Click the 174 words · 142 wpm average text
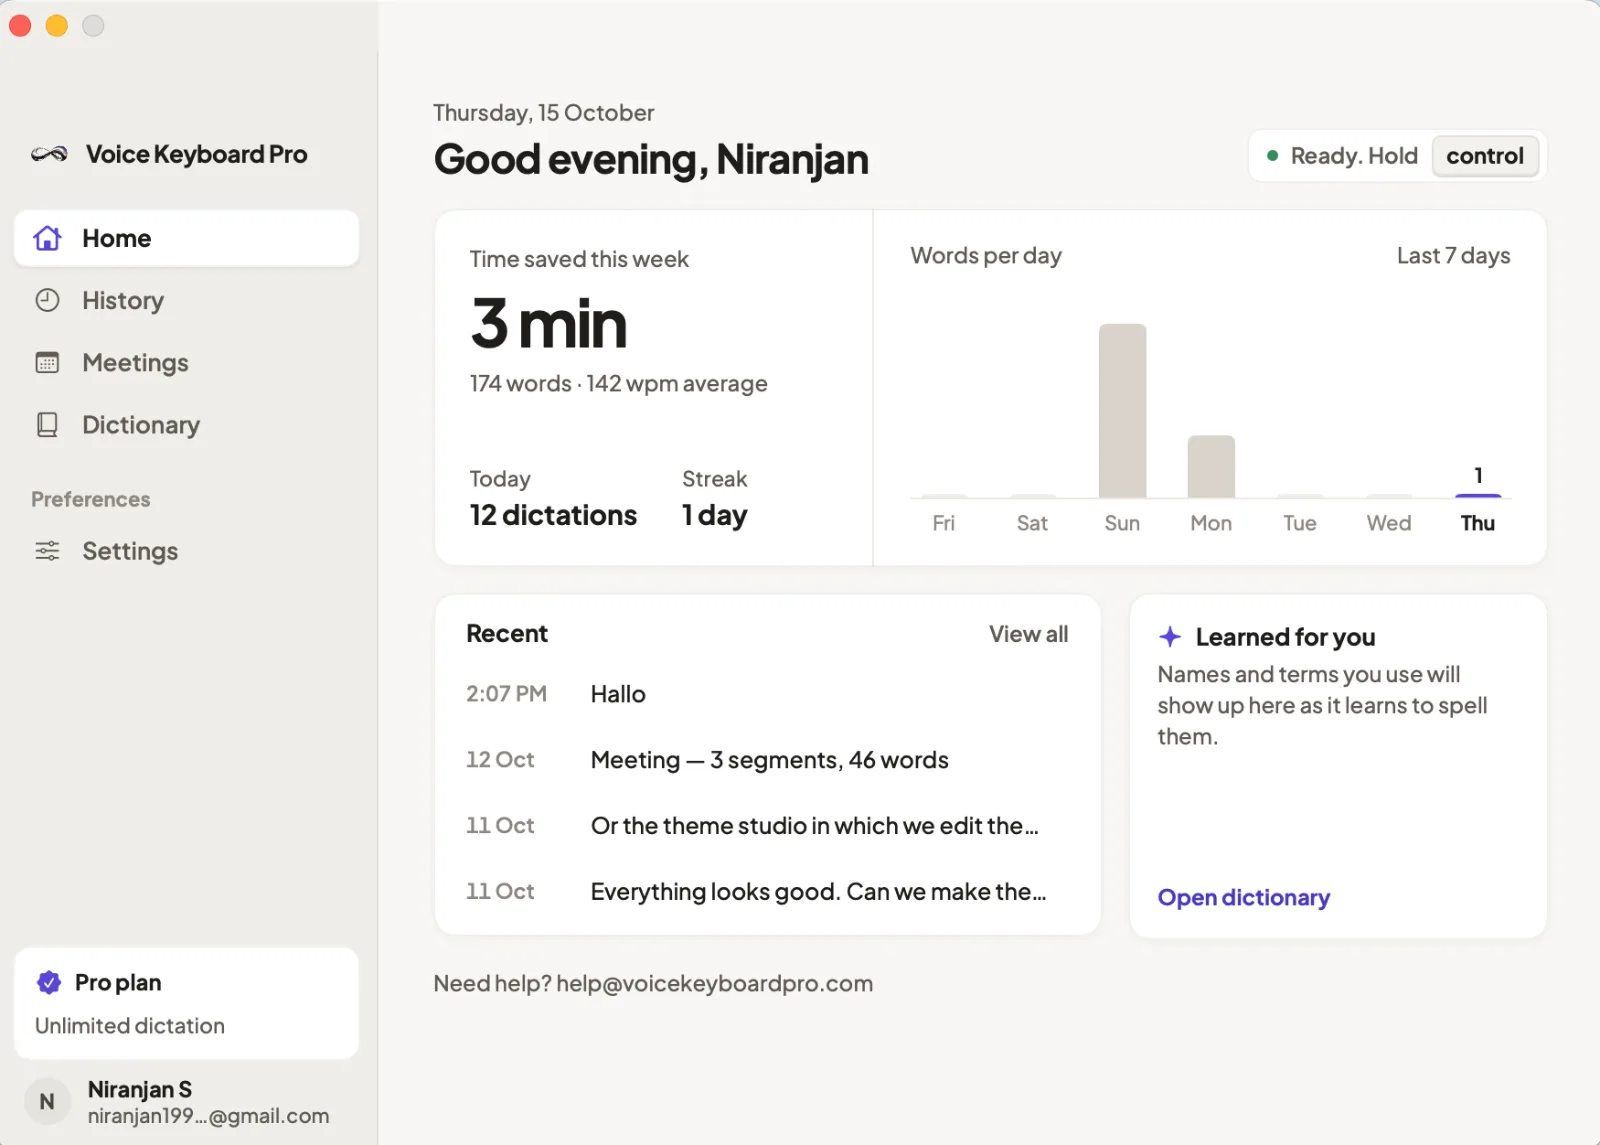This screenshot has height=1145, width=1600. [x=618, y=384]
